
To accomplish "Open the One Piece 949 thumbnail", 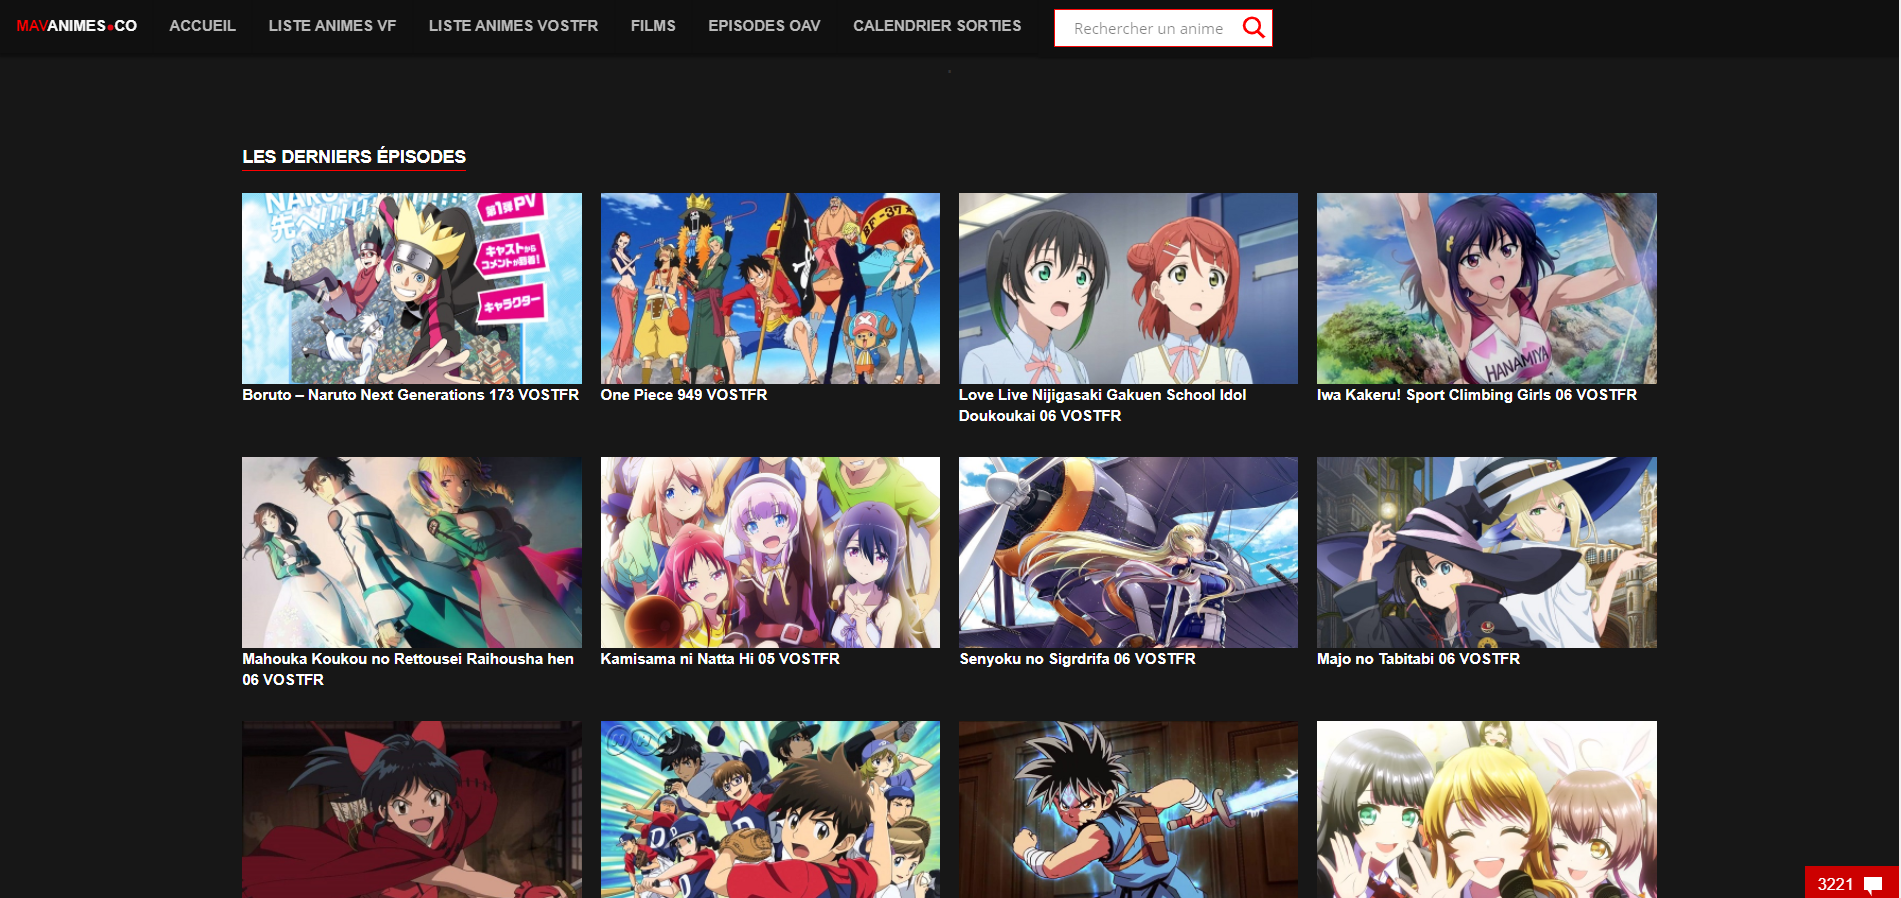I will pyautogui.click(x=770, y=288).
